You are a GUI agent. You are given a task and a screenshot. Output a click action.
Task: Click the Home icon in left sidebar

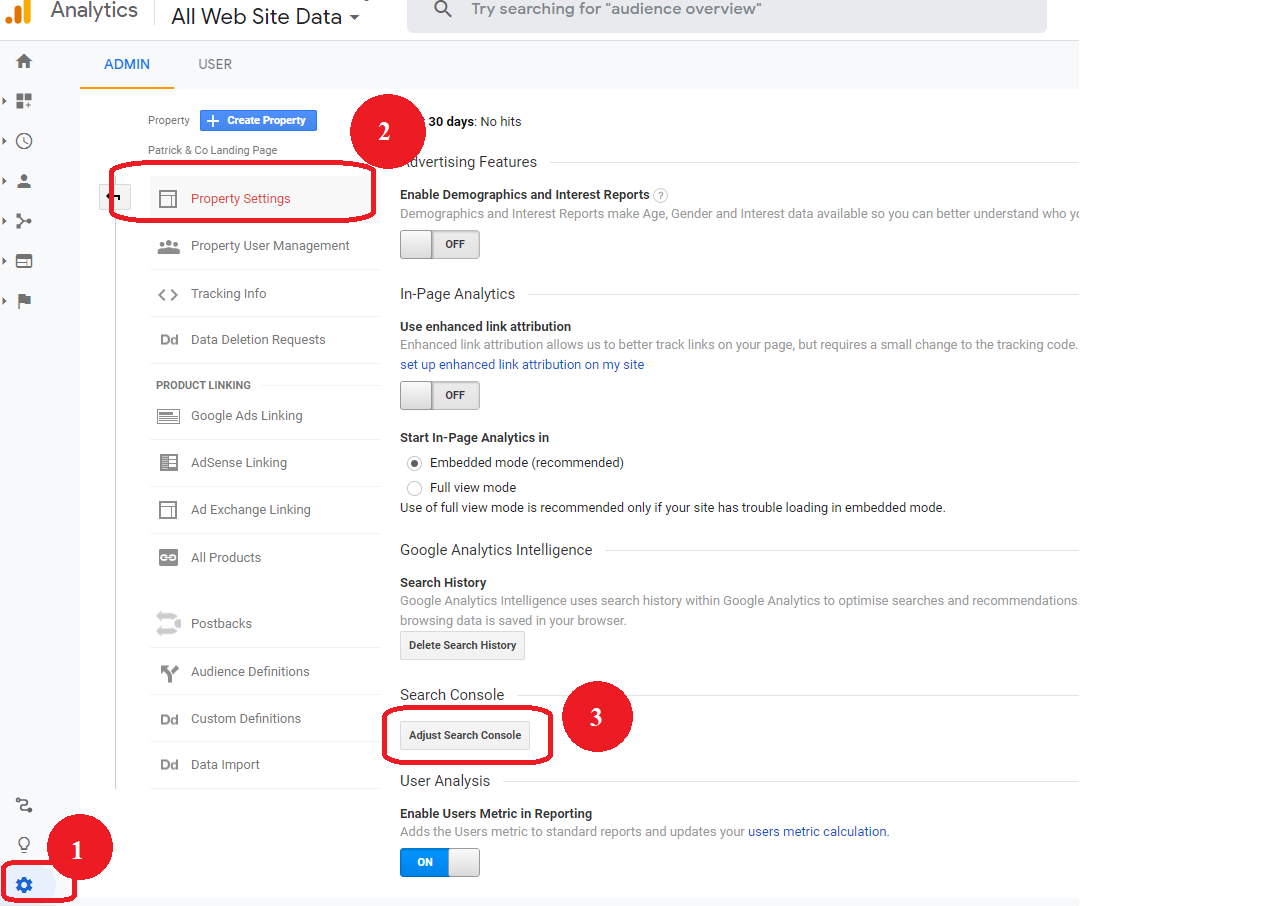[x=24, y=61]
